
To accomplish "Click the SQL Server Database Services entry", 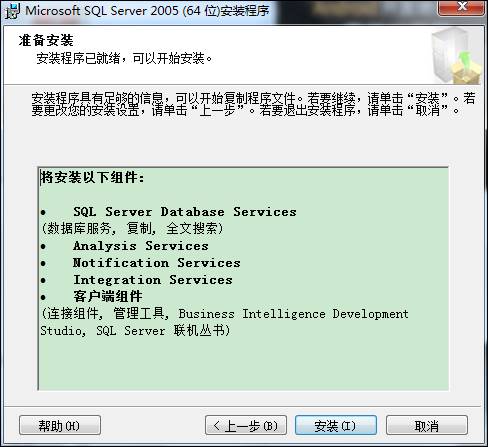I will (x=185, y=212).
